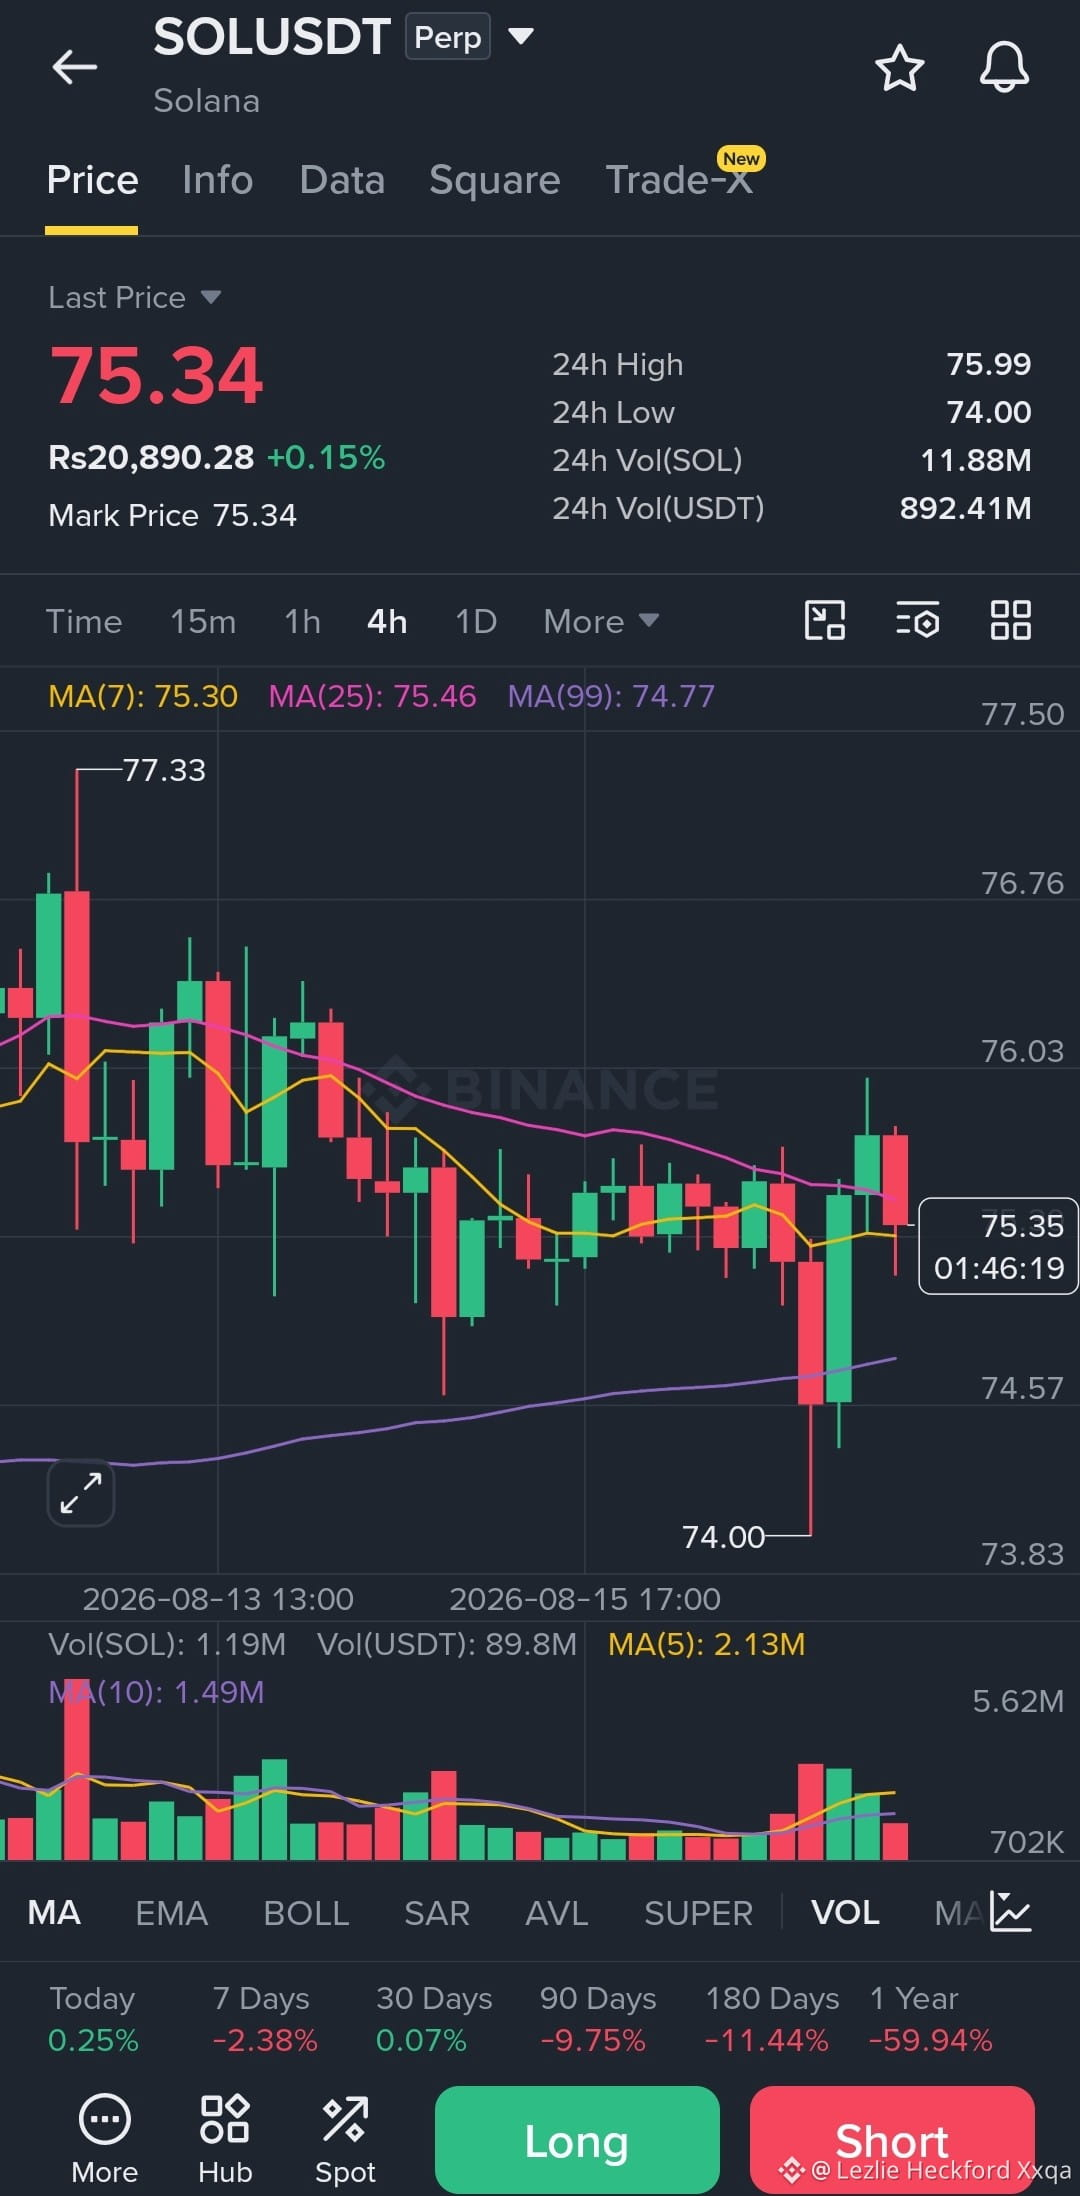The height and width of the screenshot is (2196, 1080).
Task: Switch to the Info tab
Action: coord(217,180)
